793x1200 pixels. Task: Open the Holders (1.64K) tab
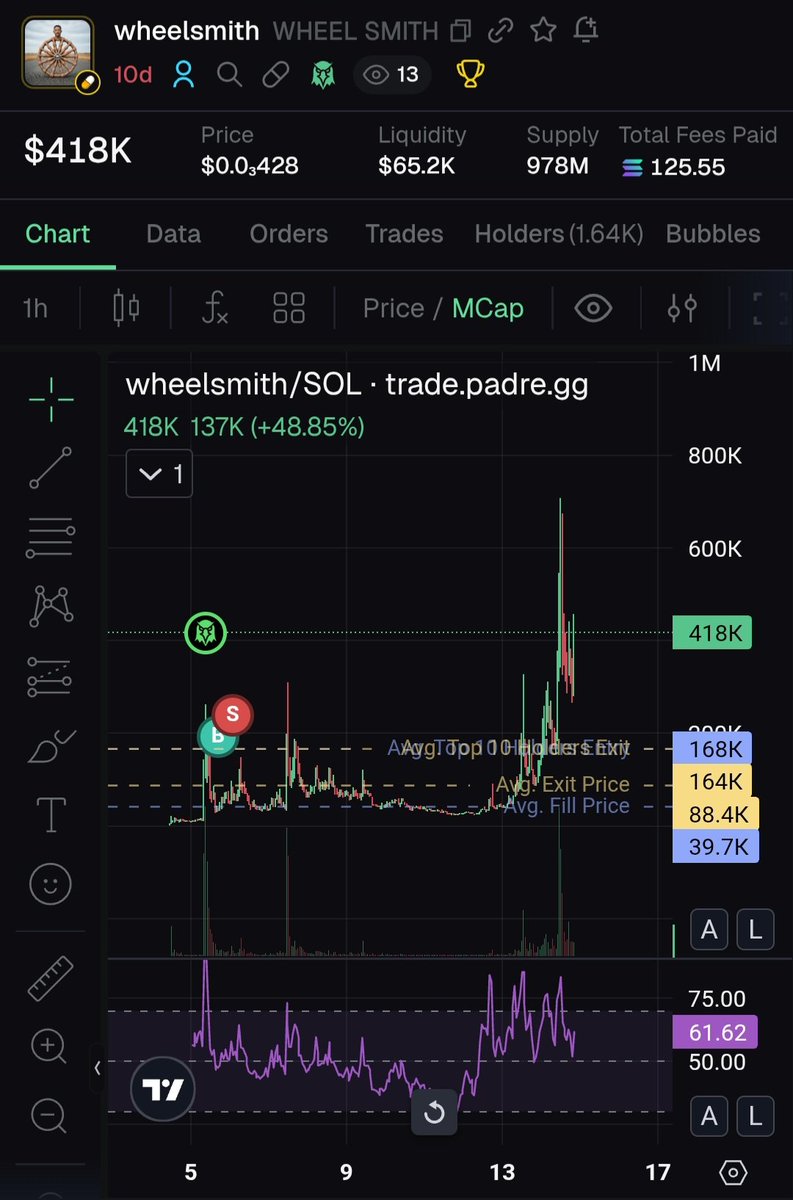(559, 234)
